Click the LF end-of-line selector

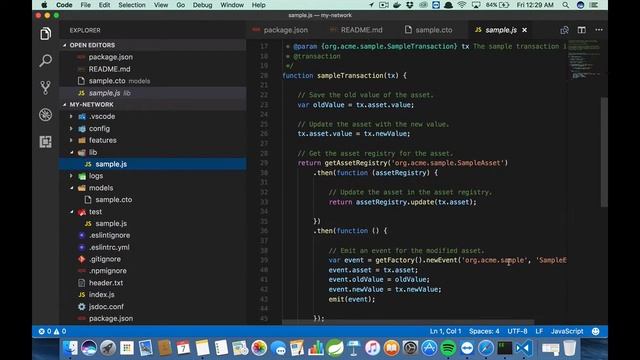coord(539,331)
